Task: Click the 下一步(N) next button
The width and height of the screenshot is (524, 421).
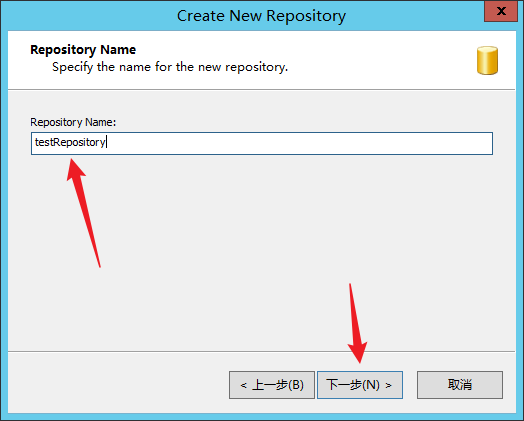Action: tap(360, 385)
